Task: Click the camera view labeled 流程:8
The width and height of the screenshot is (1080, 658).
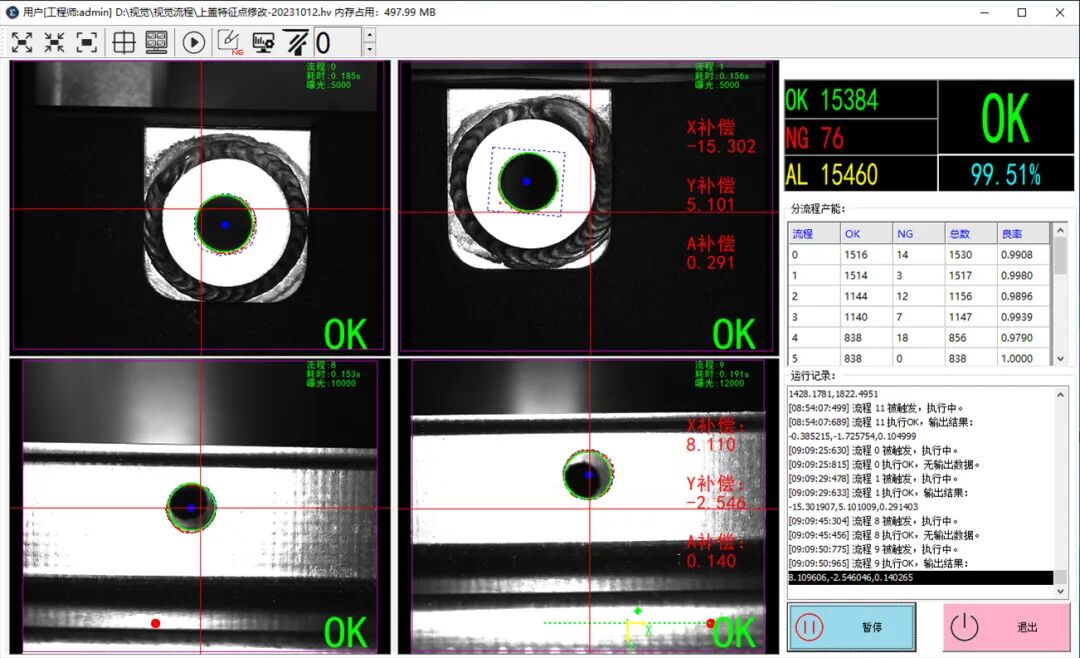Action: coord(200,506)
